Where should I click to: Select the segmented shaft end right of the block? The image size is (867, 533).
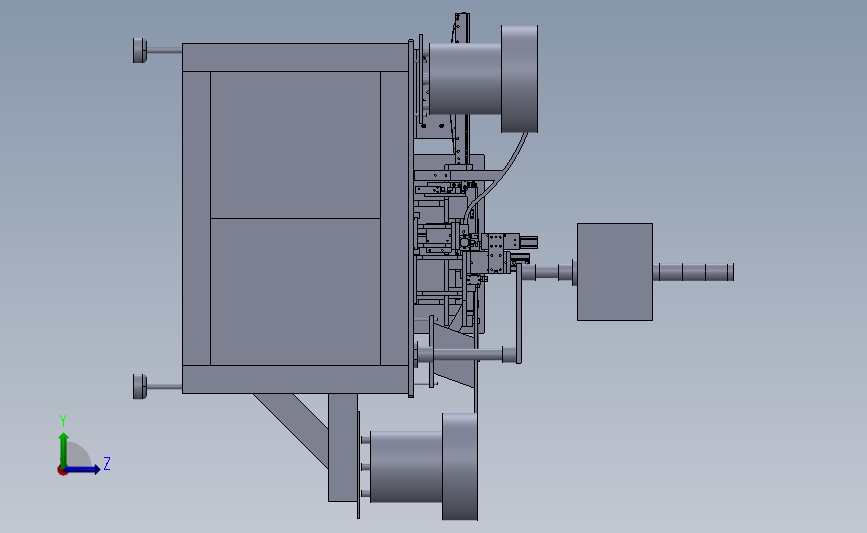pyautogui.click(x=693, y=272)
